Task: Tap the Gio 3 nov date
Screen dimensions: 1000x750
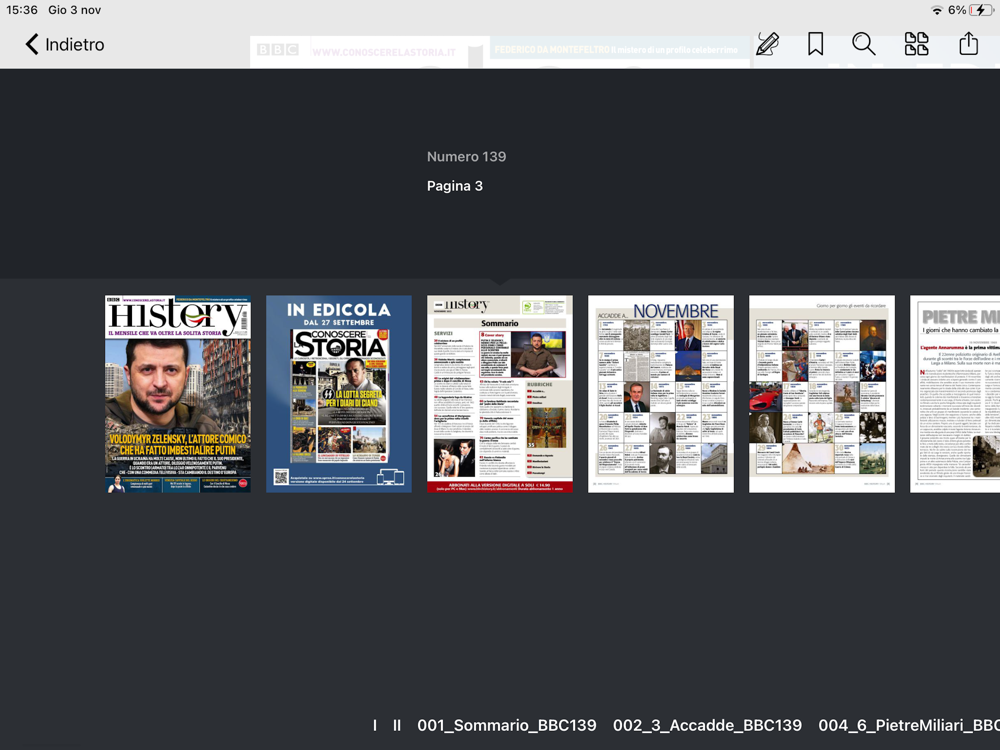Action: [75, 10]
